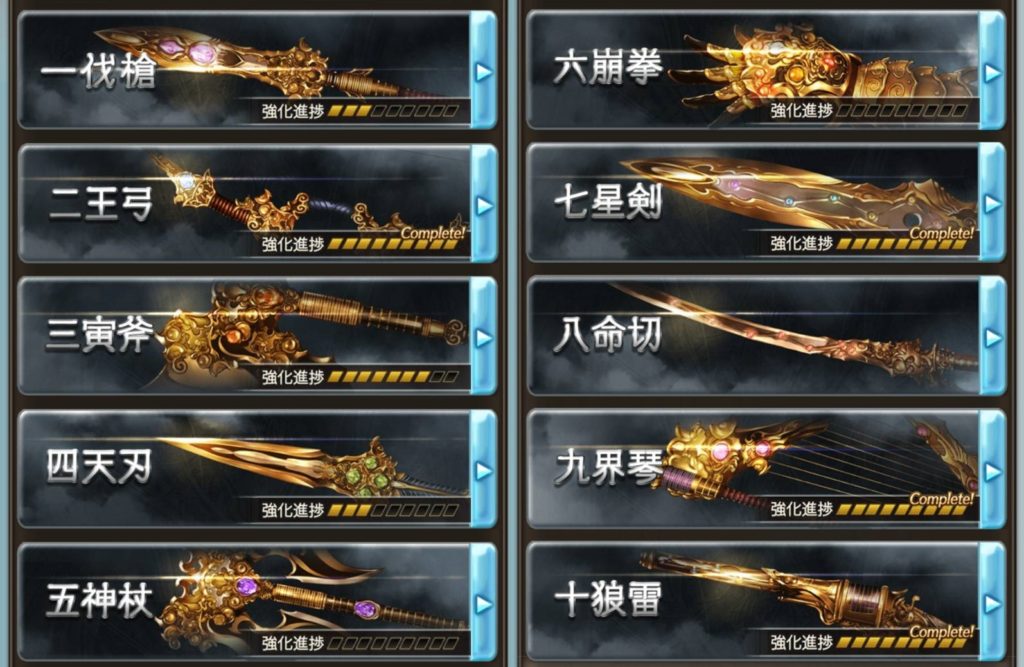The width and height of the screenshot is (1024, 667).
Task: Open the 六崩拳 arrow button
Action: point(992,71)
